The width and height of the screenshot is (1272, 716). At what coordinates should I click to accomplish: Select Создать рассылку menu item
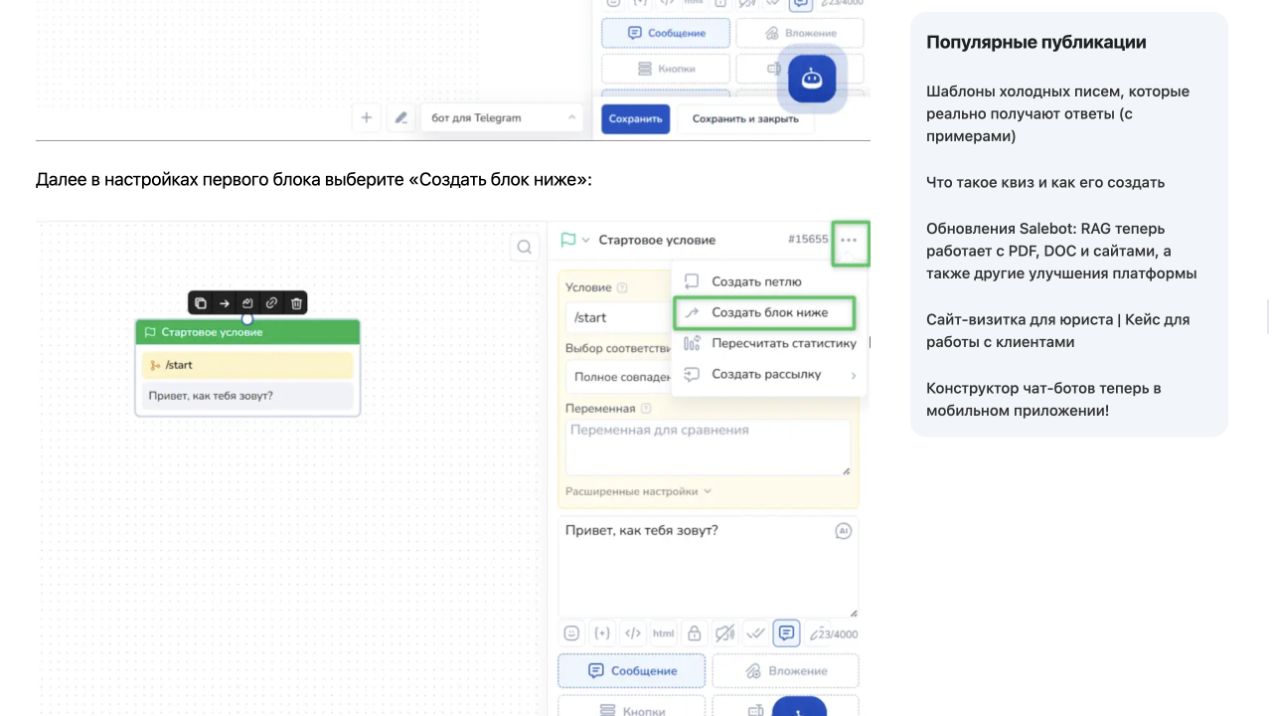pos(767,374)
